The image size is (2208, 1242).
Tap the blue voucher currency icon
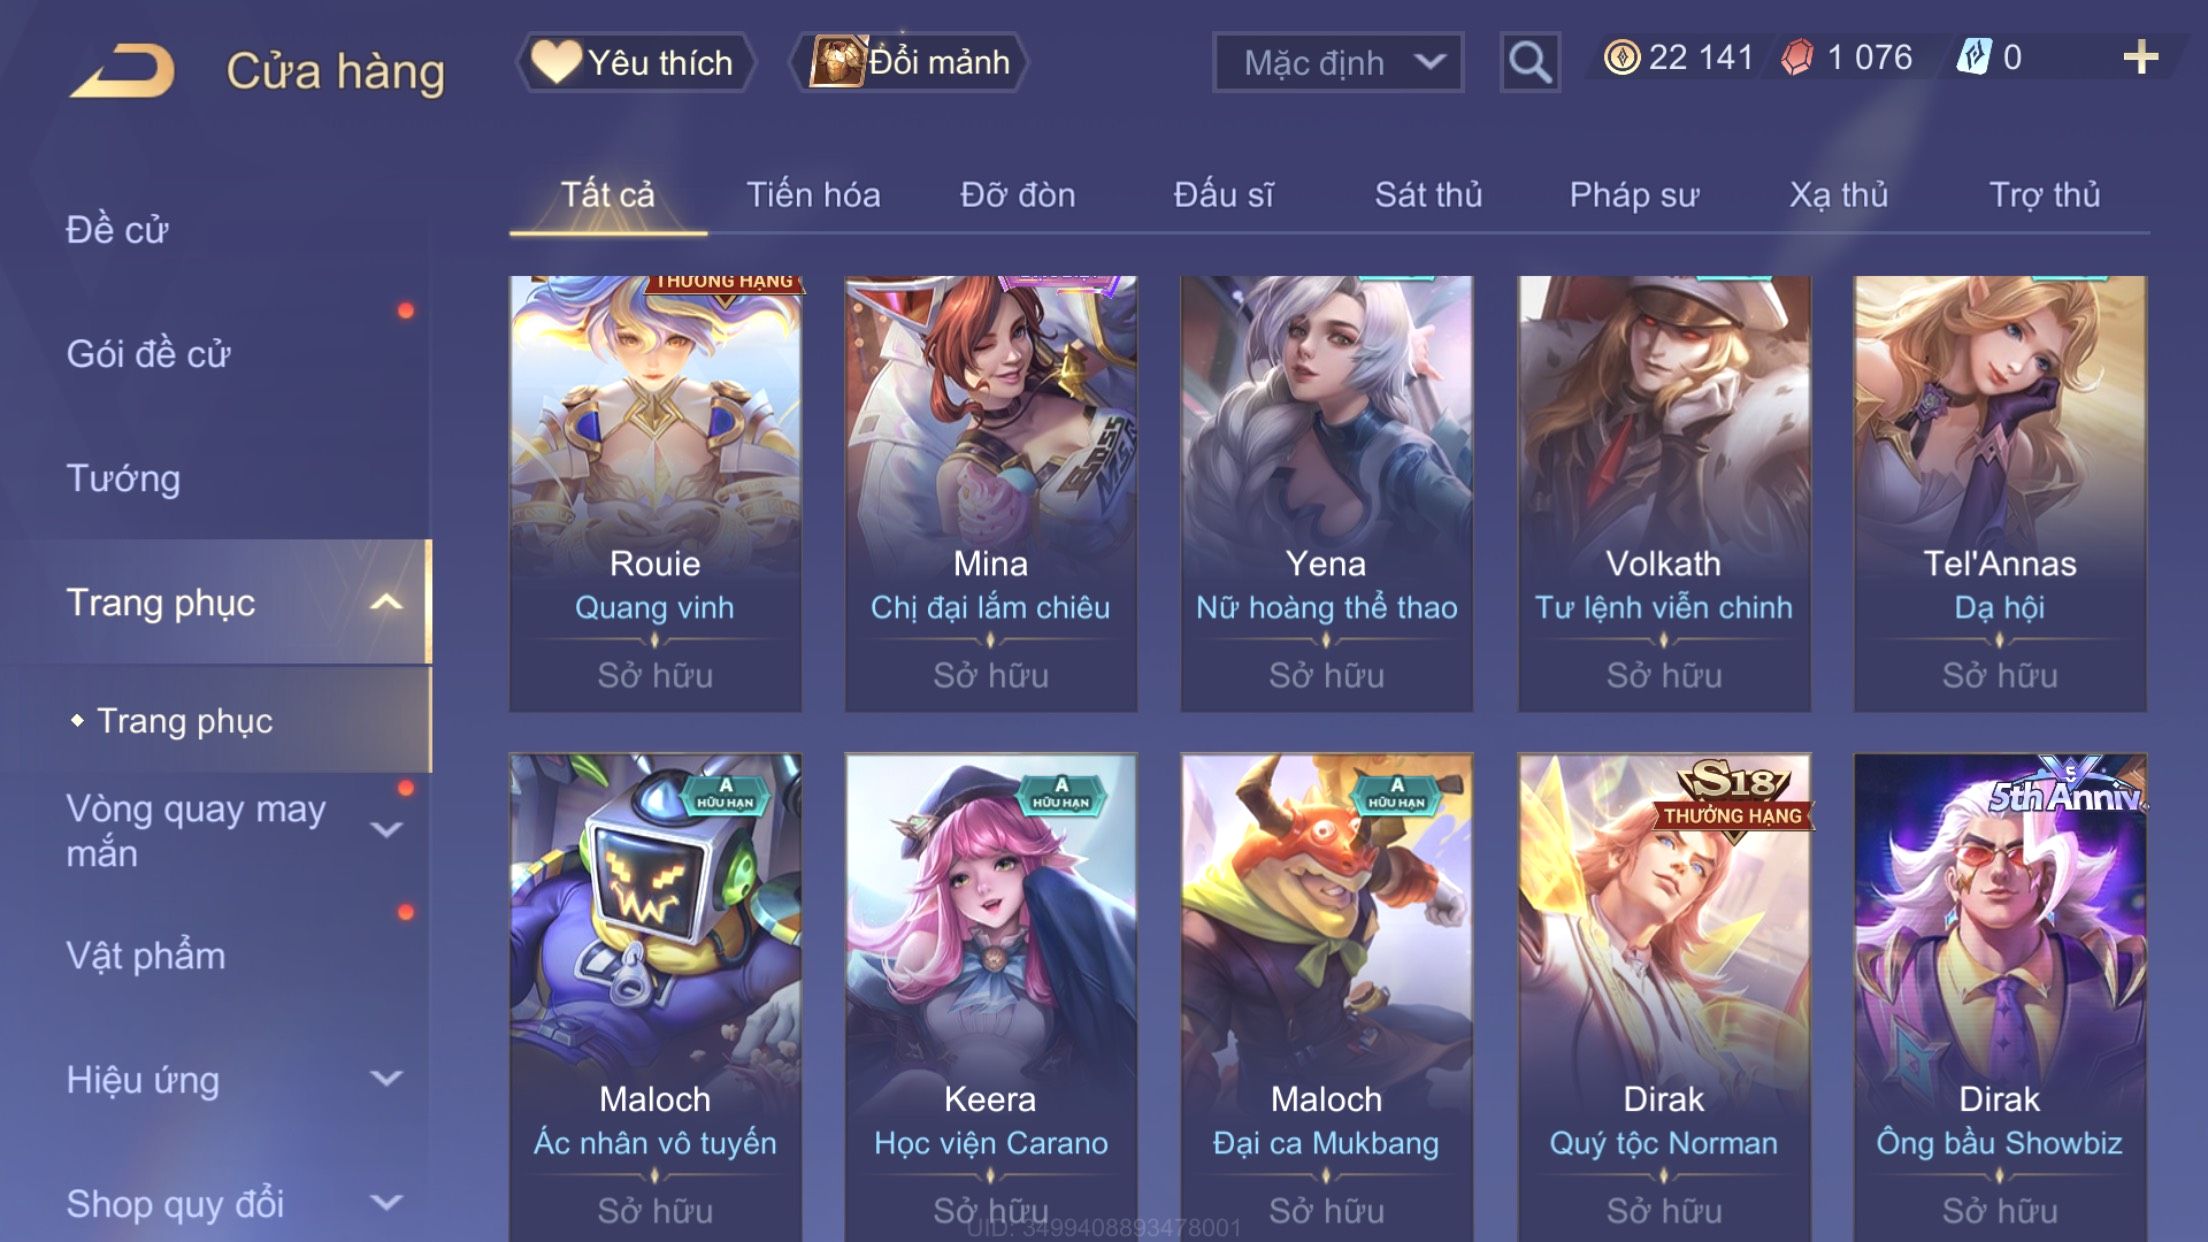click(1974, 57)
